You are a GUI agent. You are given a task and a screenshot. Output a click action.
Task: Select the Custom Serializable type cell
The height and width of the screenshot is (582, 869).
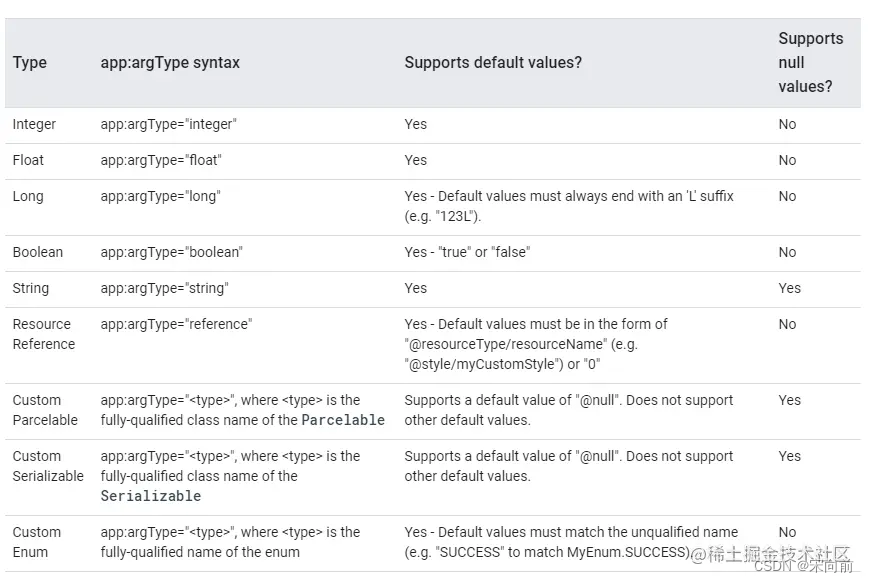click(48, 466)
